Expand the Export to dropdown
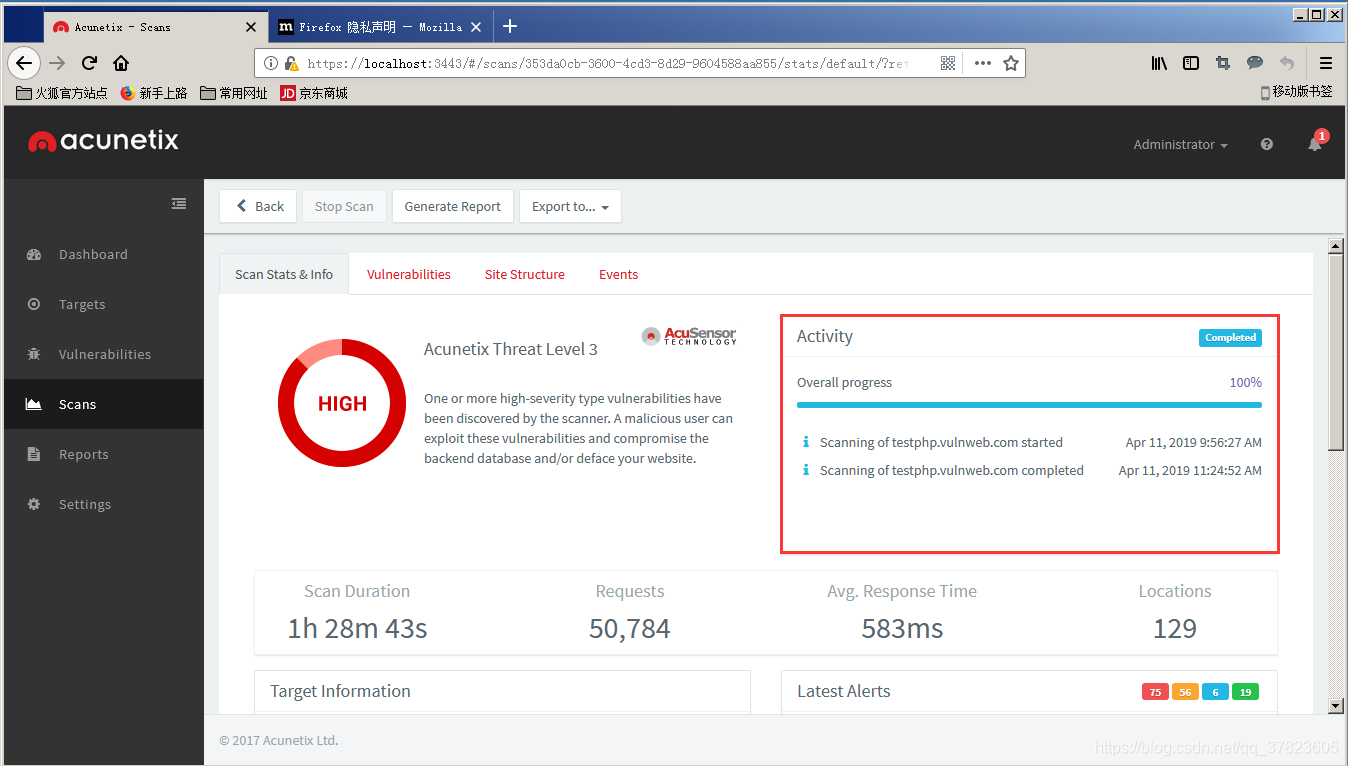The image size is (1348, 766). point(570,206)
